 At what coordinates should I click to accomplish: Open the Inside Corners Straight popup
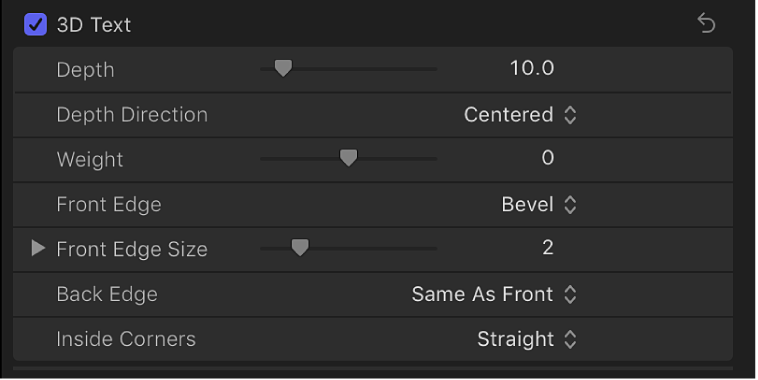tap(527, 339)
